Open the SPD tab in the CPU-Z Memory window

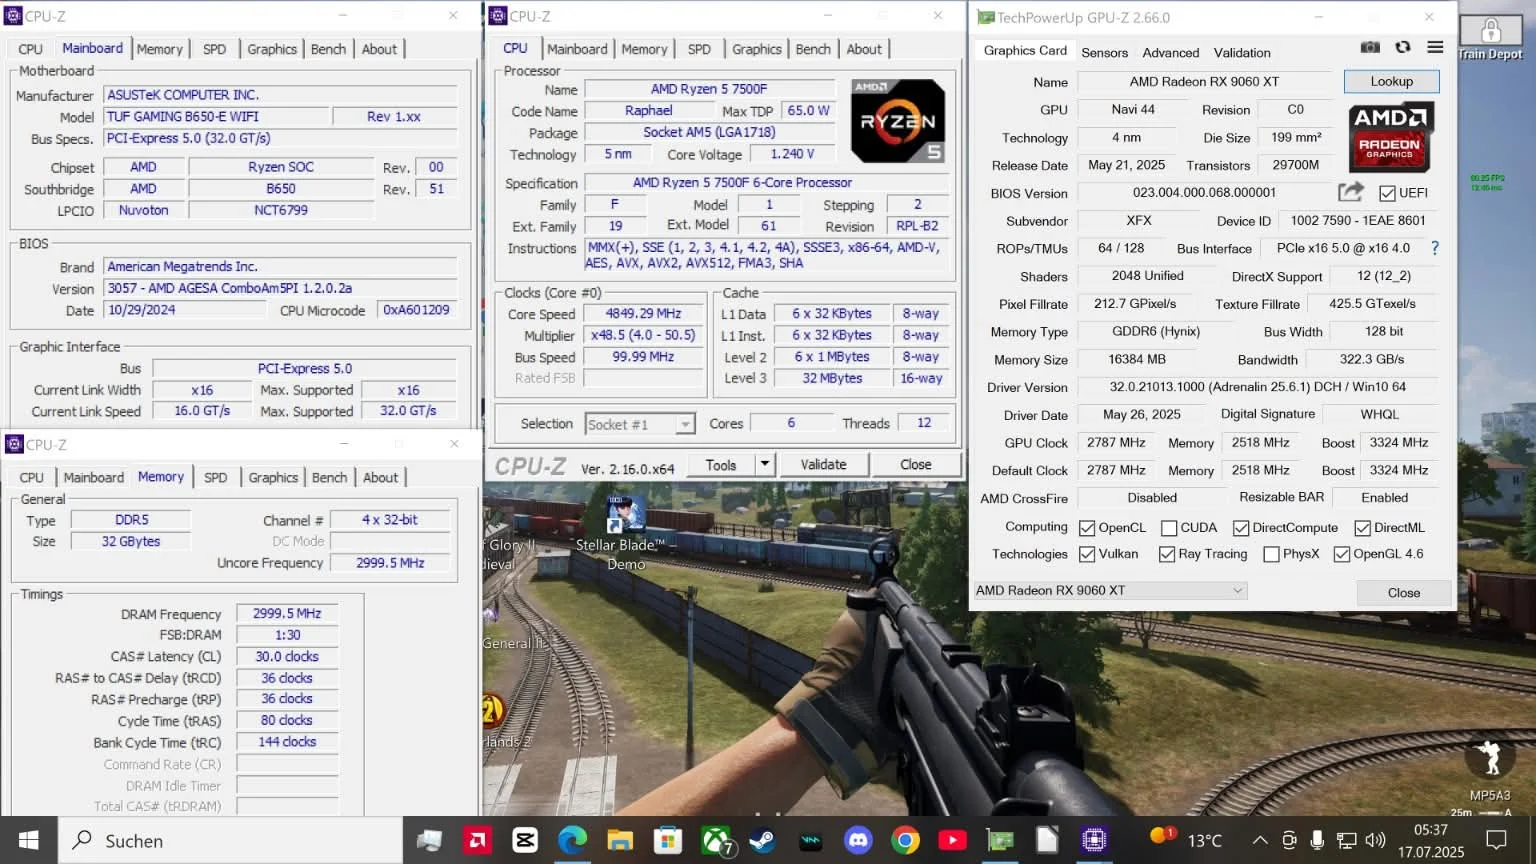[x=216, y=477]
